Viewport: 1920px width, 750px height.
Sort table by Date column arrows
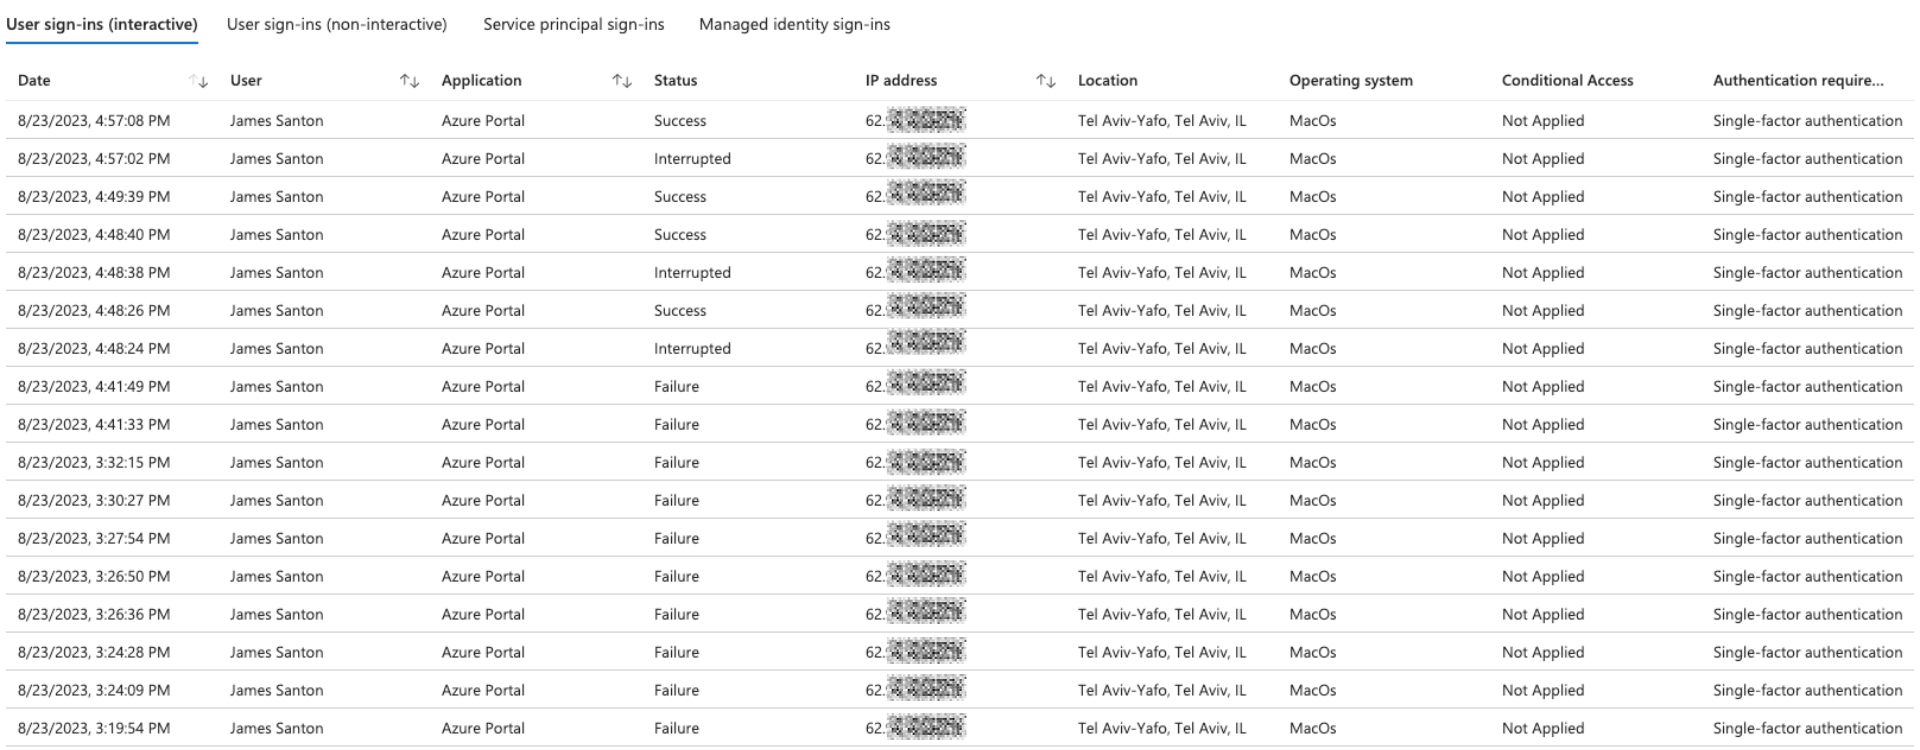[199, 81]
